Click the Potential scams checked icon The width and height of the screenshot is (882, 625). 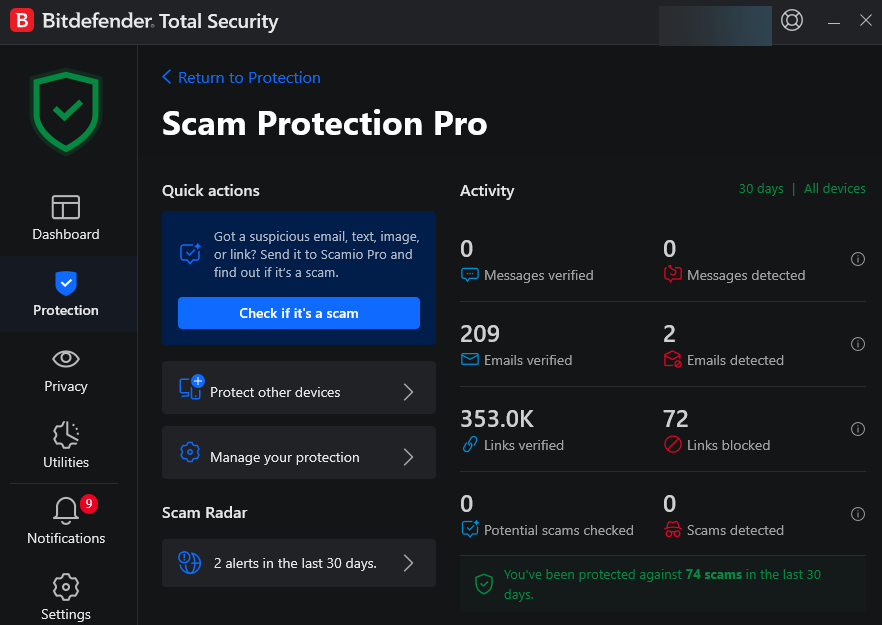tap(470, 529)
